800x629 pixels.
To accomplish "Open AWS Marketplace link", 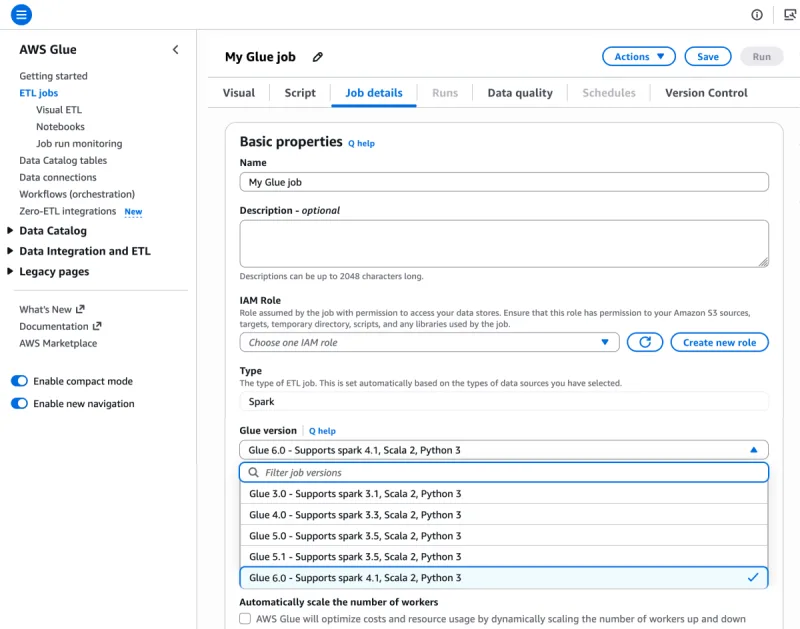I will [x=58, y=343].
